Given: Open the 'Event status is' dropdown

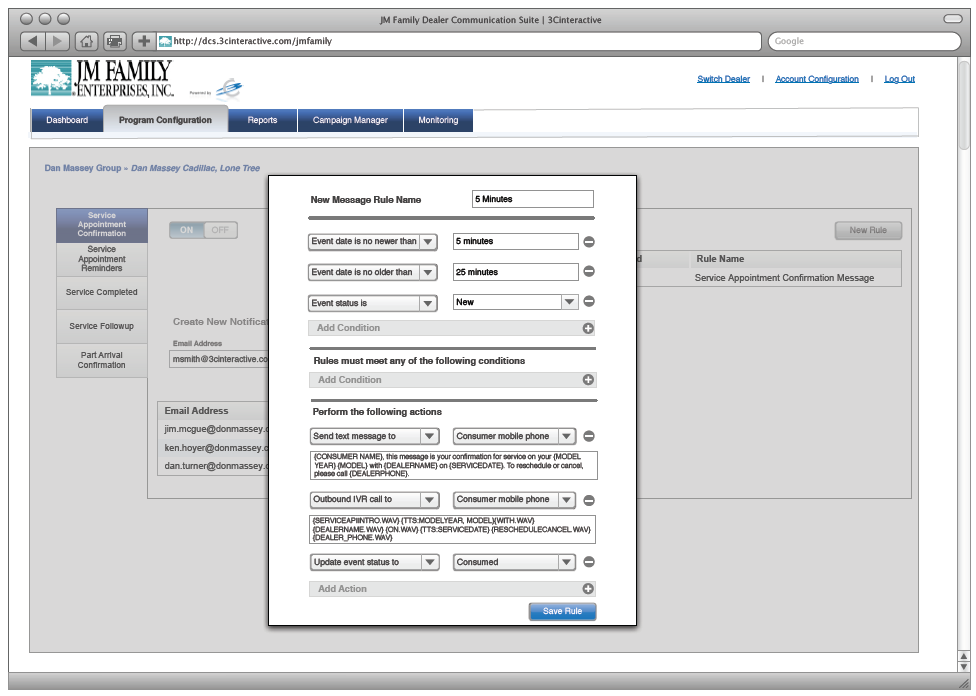Looking at the screenshot, I should coord(373,303).
